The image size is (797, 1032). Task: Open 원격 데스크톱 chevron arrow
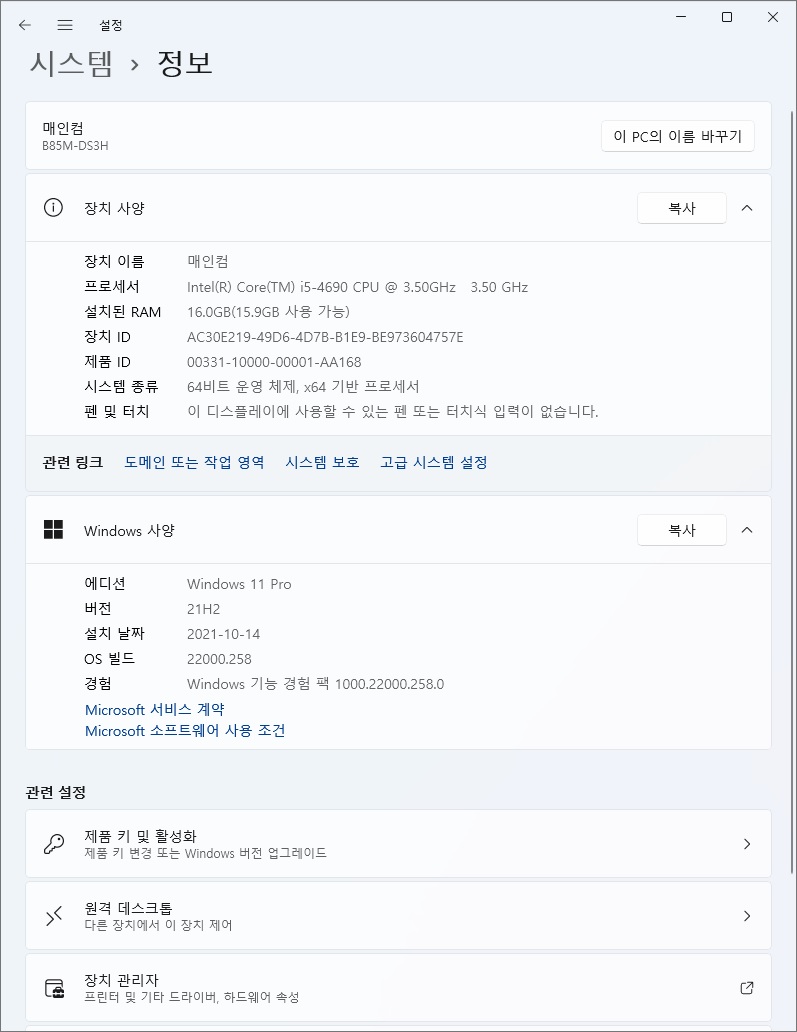click(x=747, y=916)
